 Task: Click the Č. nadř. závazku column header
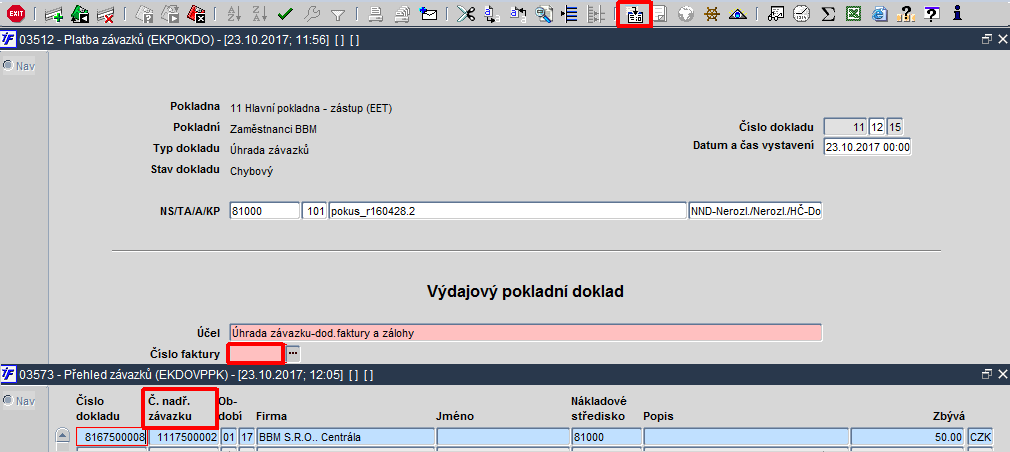coord(172,408)
